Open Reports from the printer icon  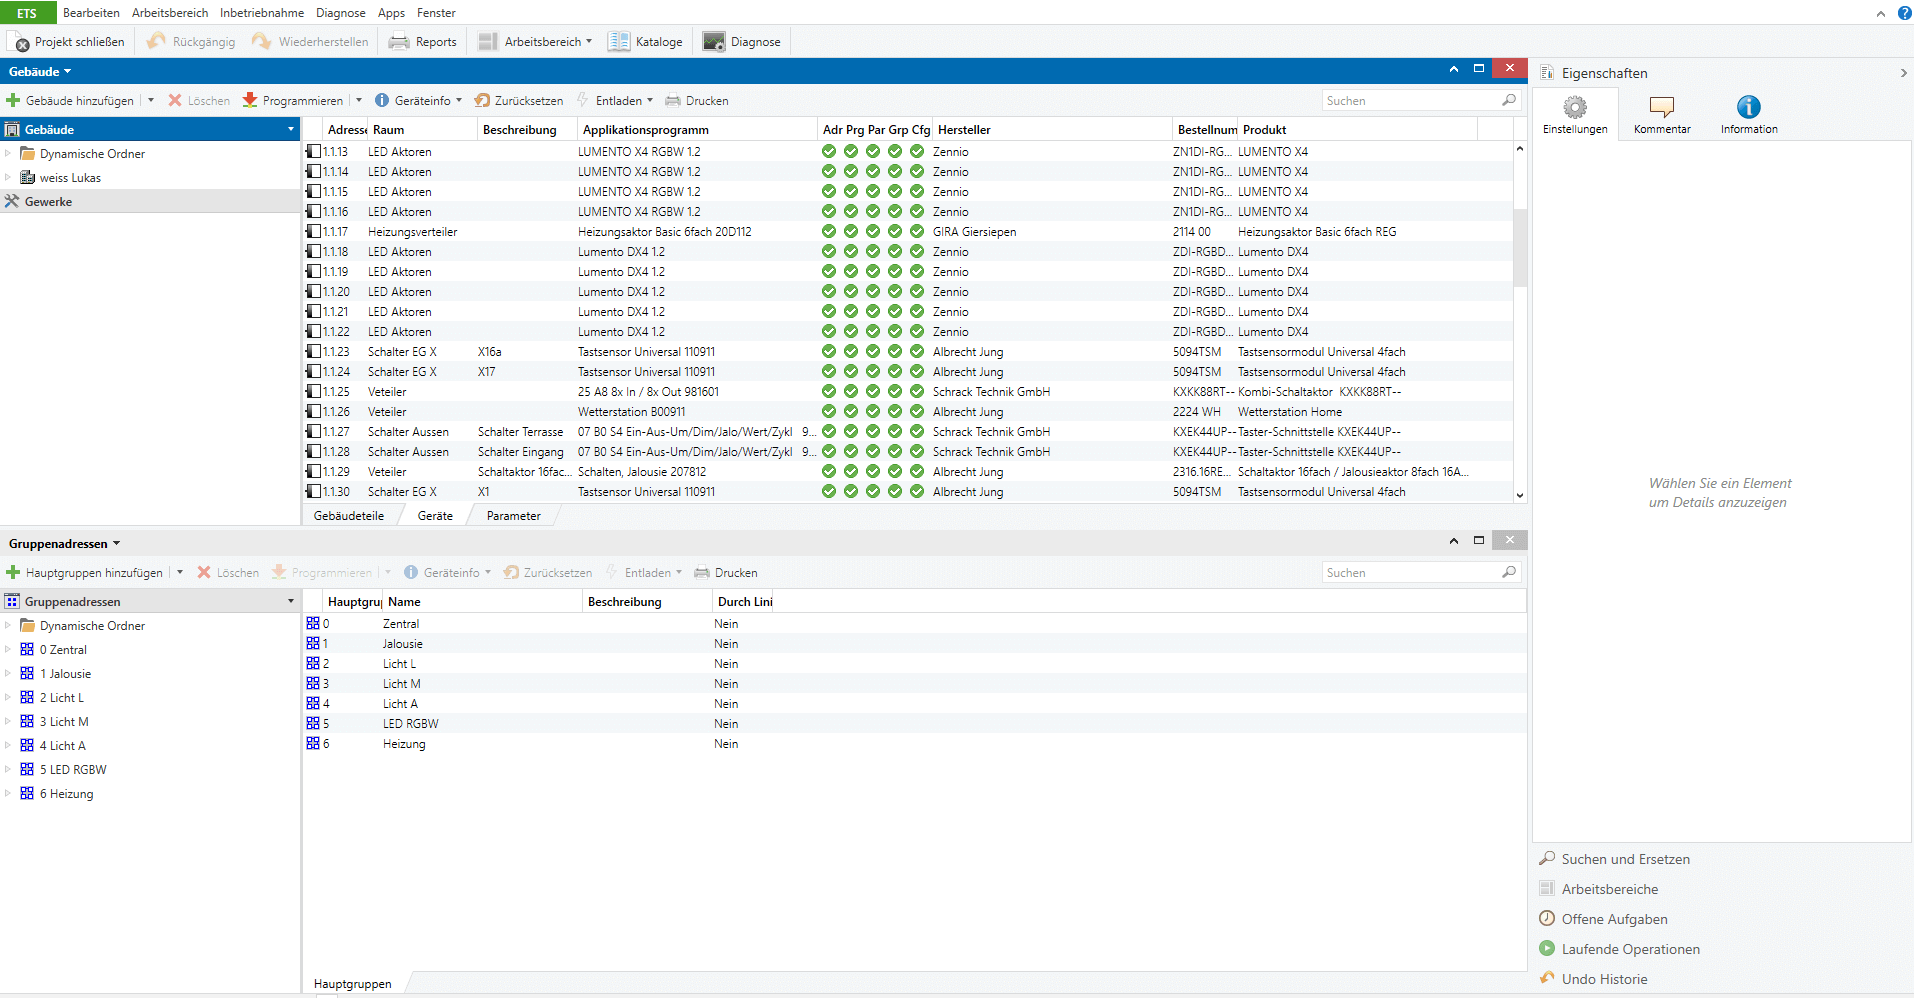click(399, 42)
